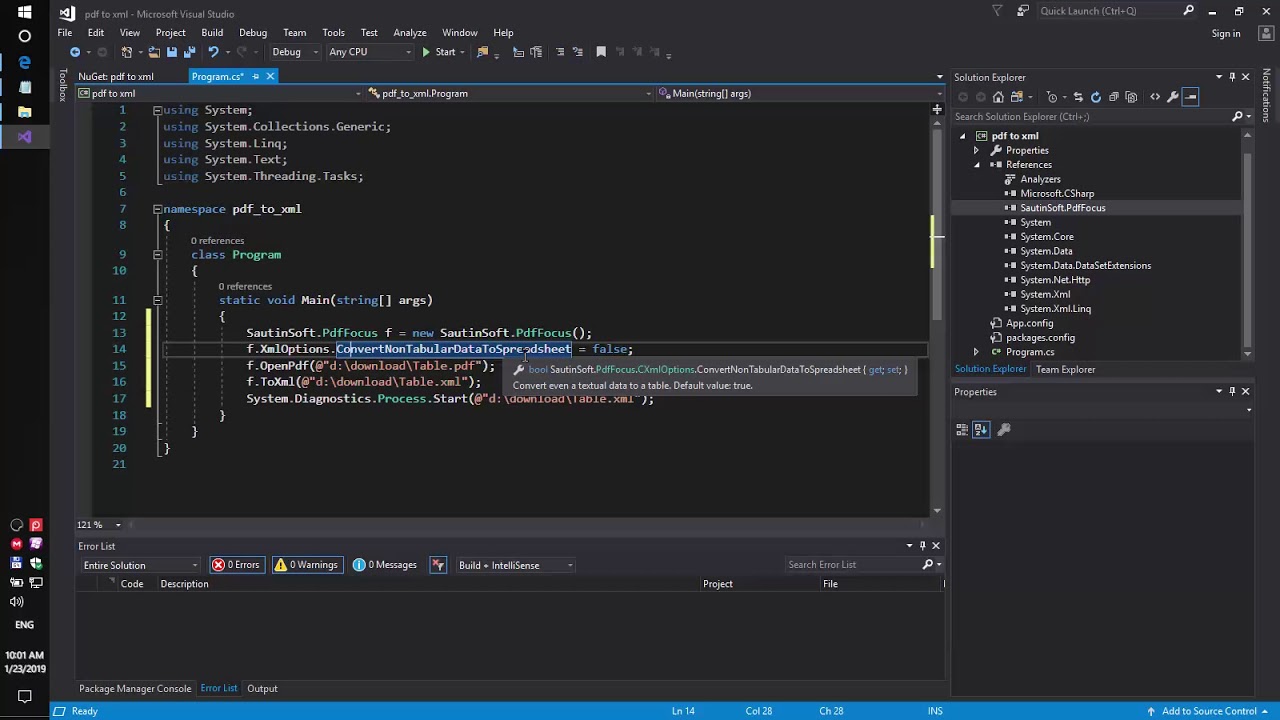Click Sync with Active Document in Solution Explorer

1078,97
